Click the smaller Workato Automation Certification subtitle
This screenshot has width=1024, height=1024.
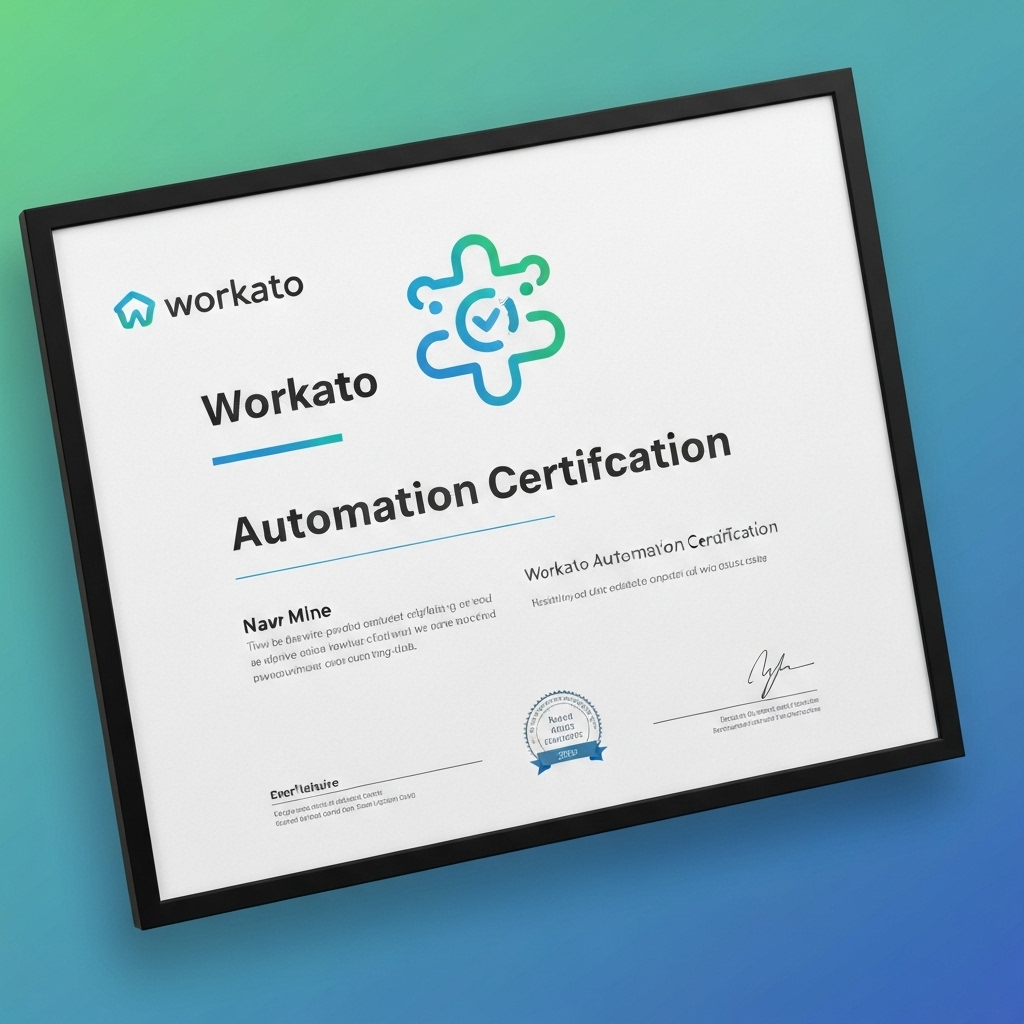tap(651, 553)
